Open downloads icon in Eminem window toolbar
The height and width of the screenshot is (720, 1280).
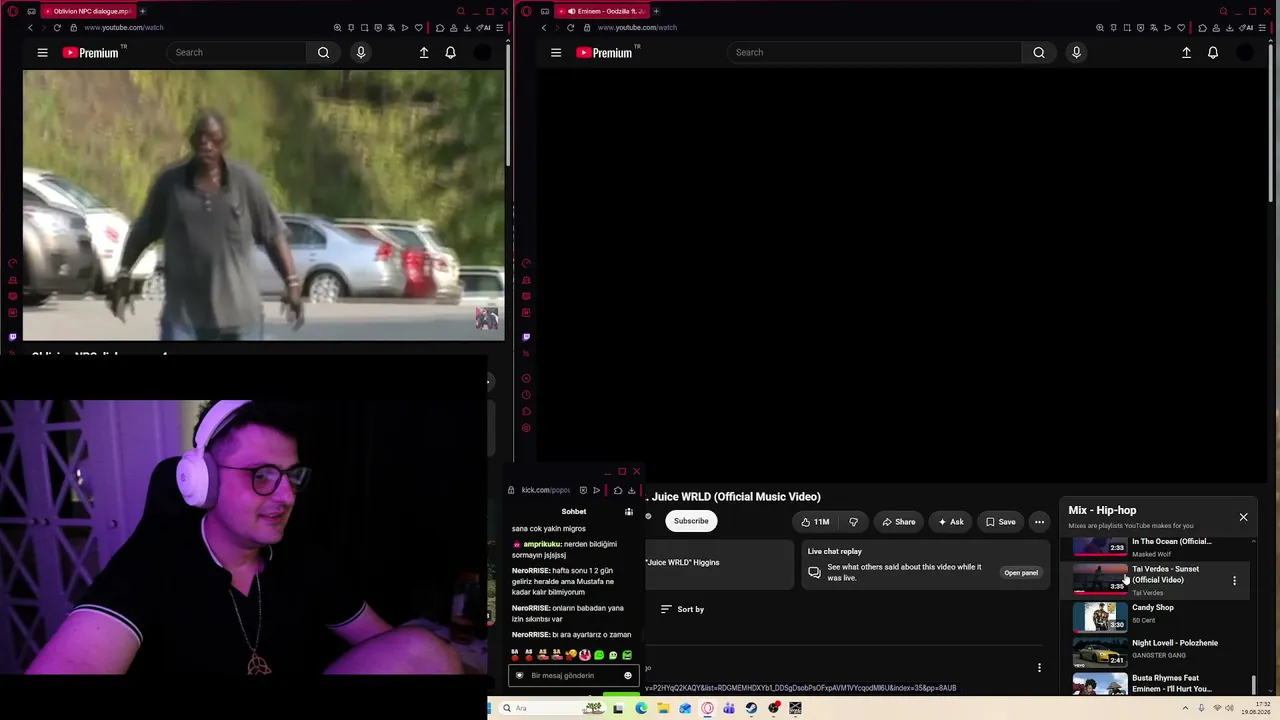tap(1230, 28)
